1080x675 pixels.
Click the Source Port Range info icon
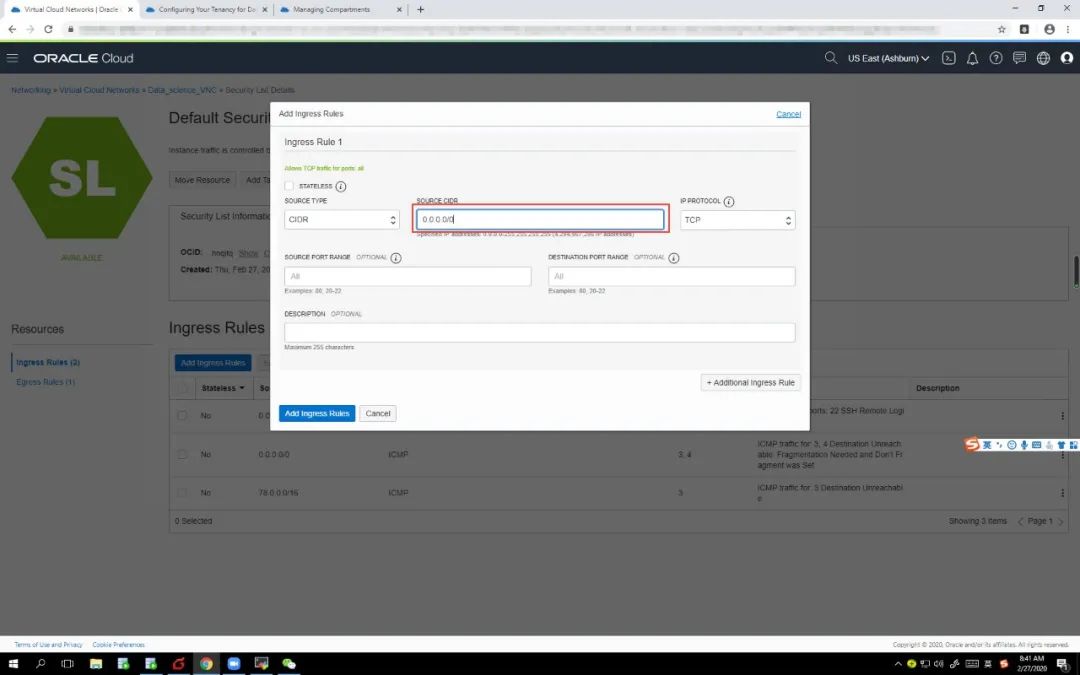(x=395, y=258)
